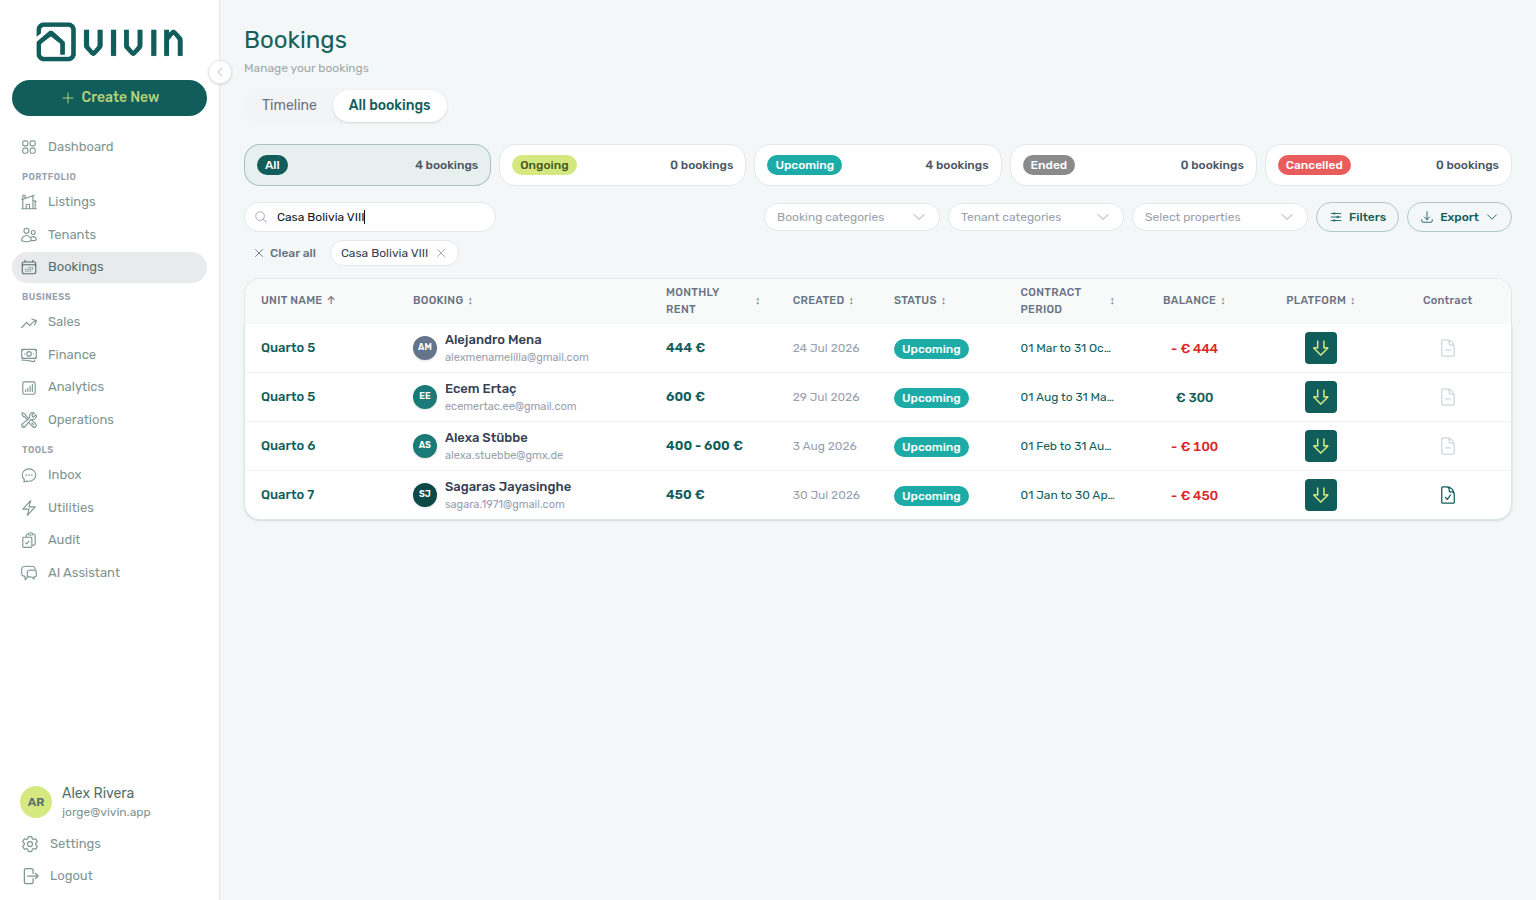Click the platform icon for Alexa Stübbe

[x=1321, y=446]
